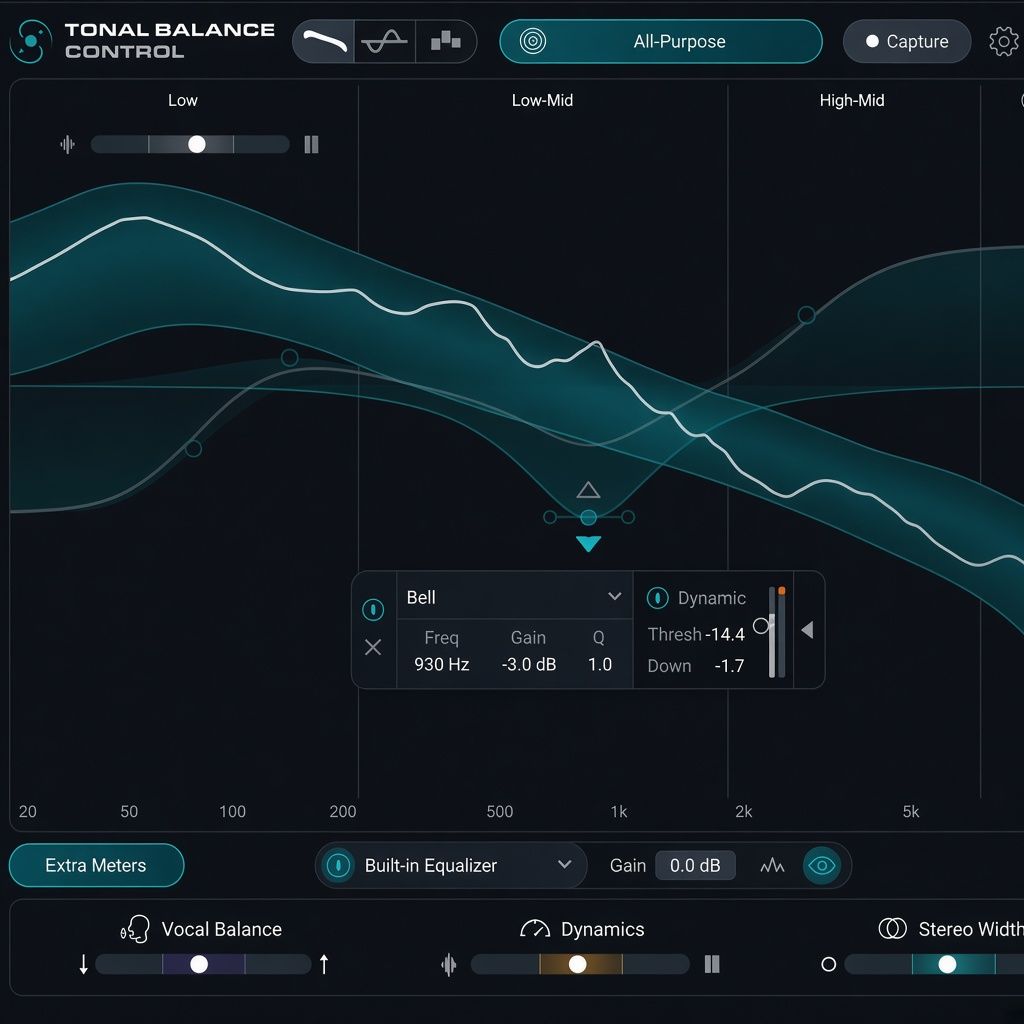Viewport: 1024px width, 1024px height.
Task: Click the Tonal Balance Control logo icon
Action: tap(31, 41)
